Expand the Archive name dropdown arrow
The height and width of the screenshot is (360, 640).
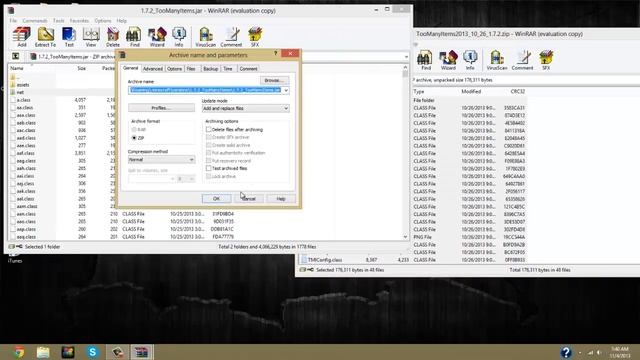[x=286, y=90]
